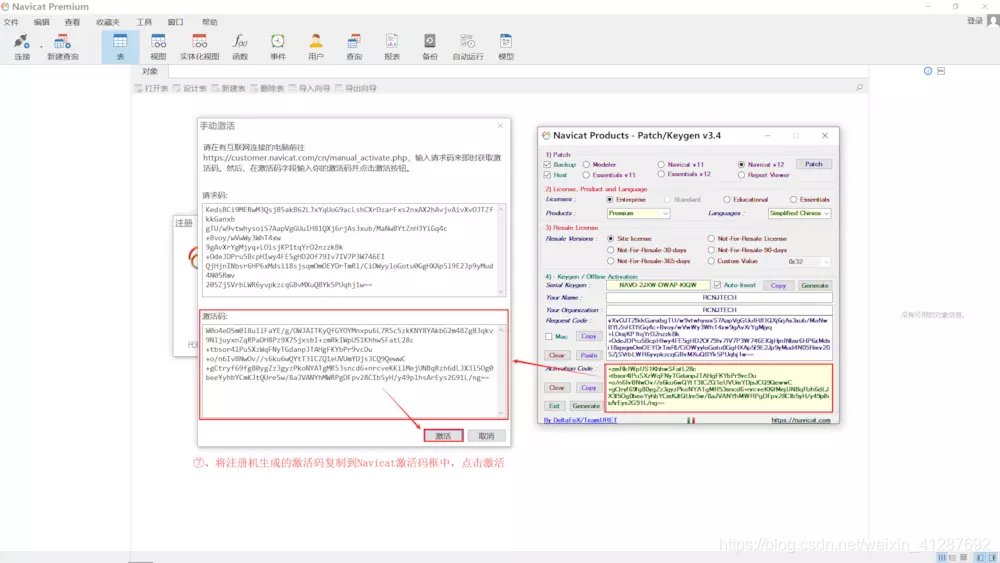Click 打开表 open table in object toolbar
The image size is (1000, 563).
[151, 88]
